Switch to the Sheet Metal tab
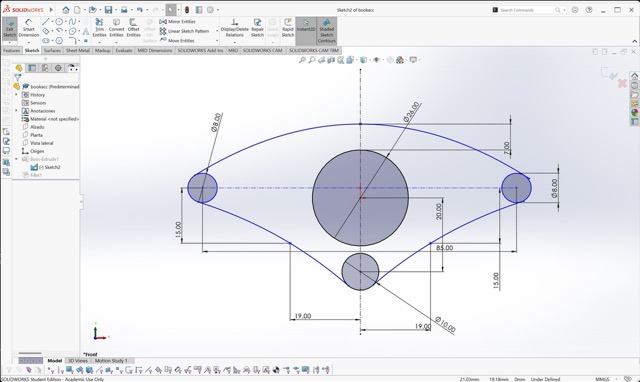This screenshot has width=640, height=382. pos(78,51)
